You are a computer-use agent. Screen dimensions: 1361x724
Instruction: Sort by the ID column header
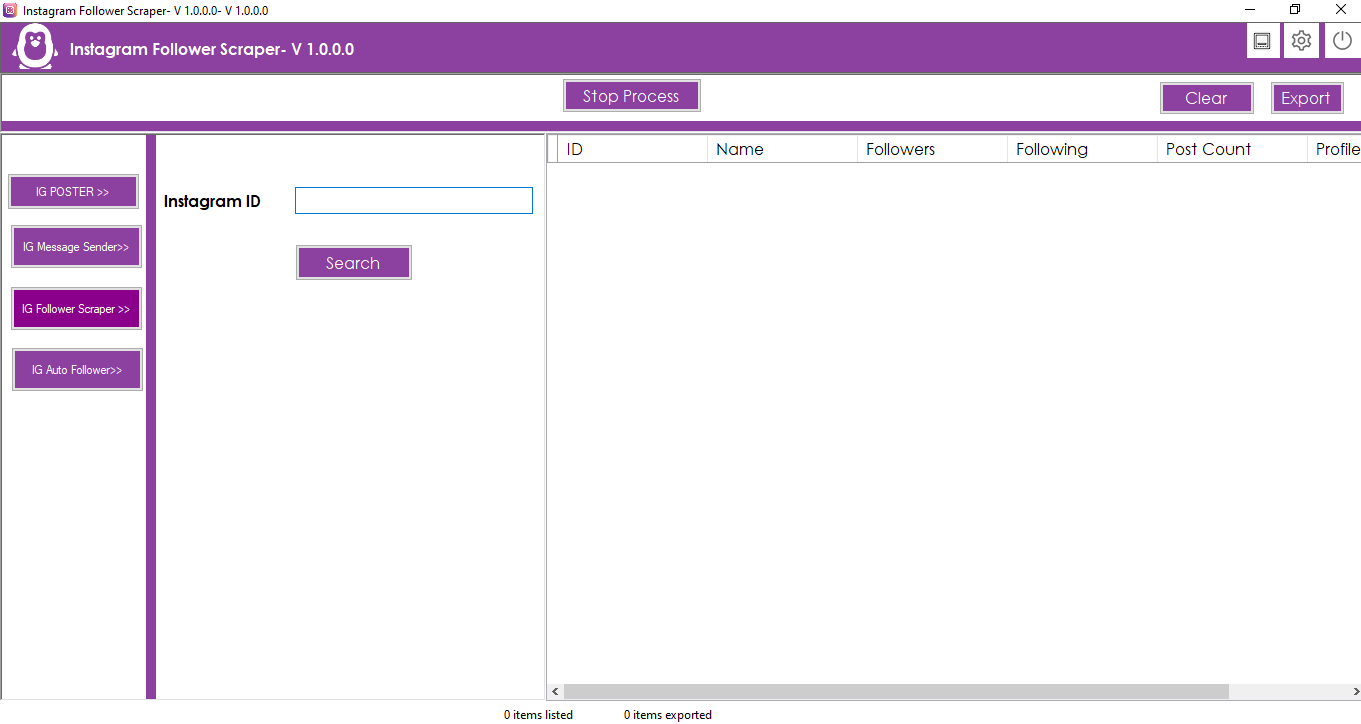[x=632, y=149]
